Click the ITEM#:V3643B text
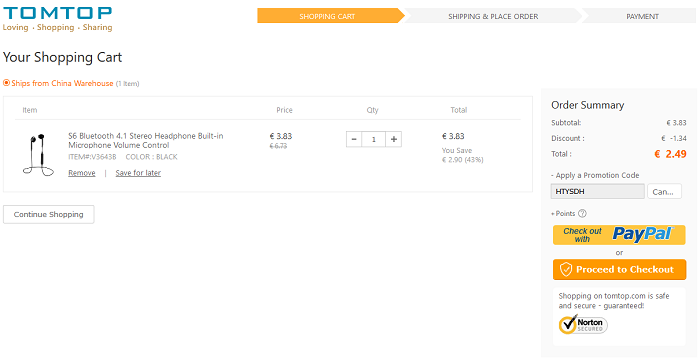The height and width of the screenshot is (362, 700). click(92, 157)
